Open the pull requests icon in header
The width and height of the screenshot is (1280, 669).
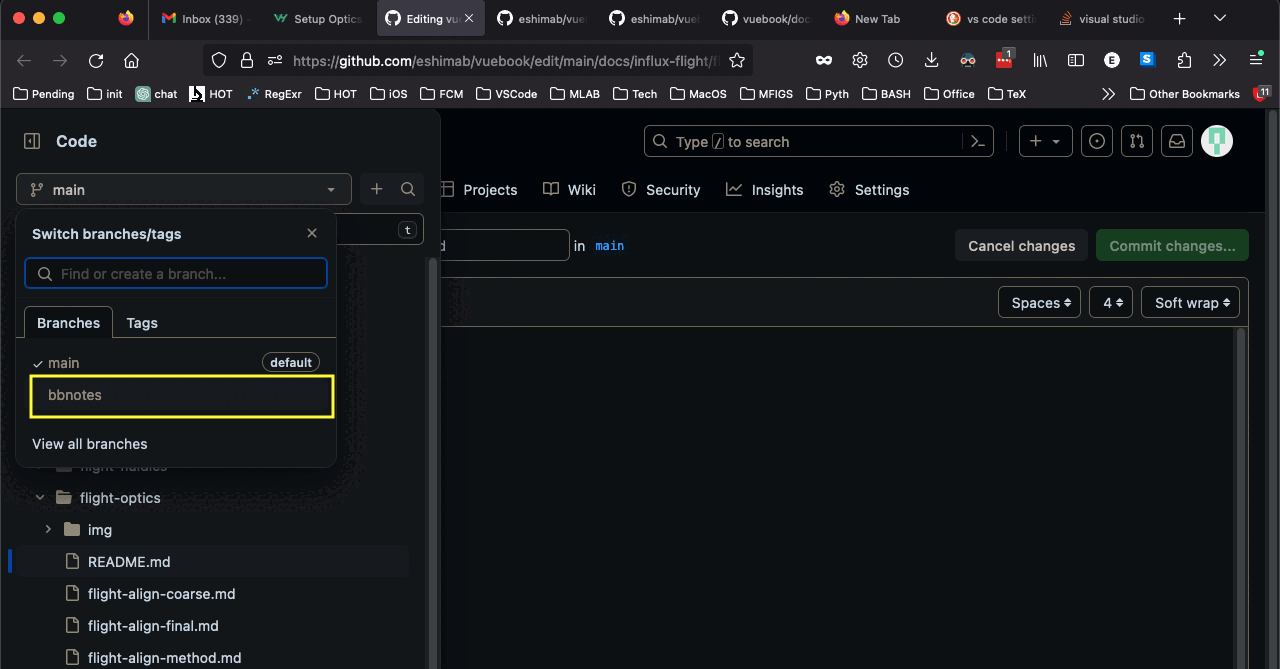pos(1137,142)
